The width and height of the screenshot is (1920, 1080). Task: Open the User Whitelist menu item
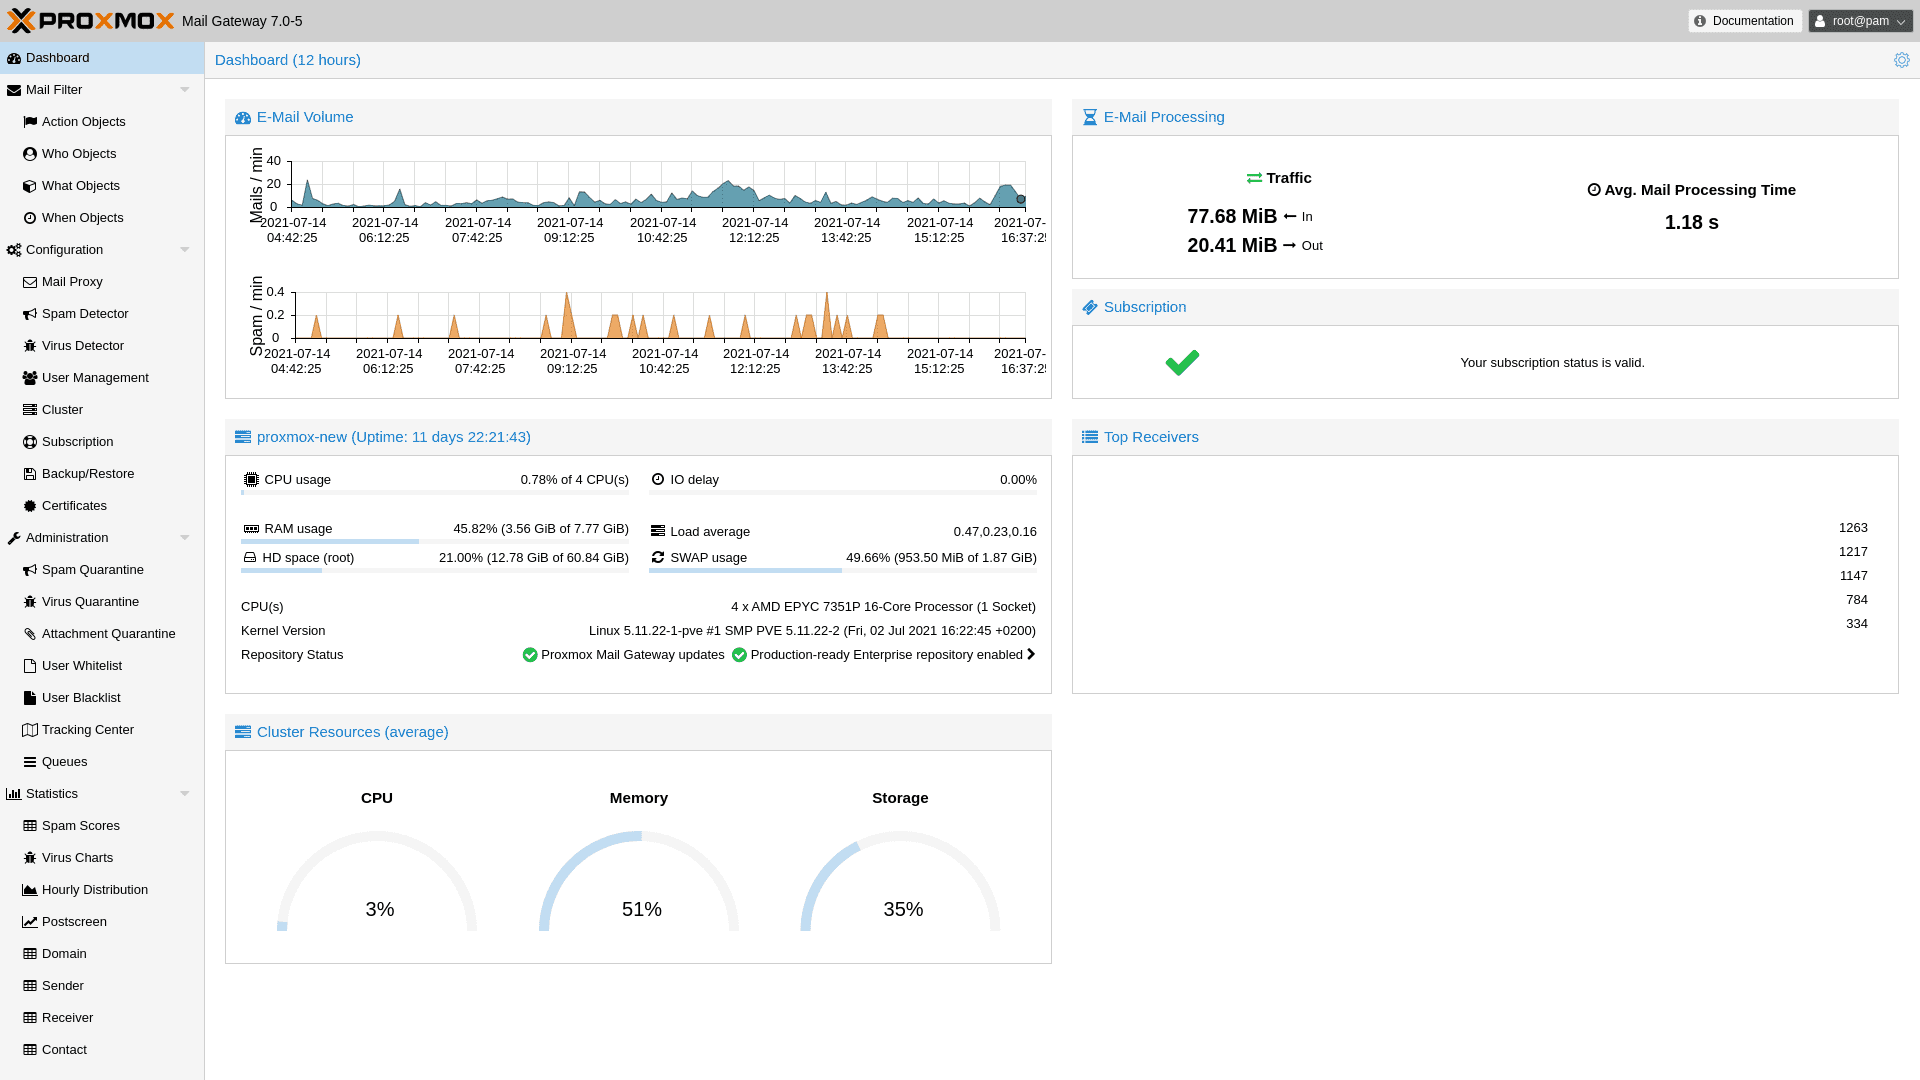pyautogui.click(x=81, y=666)
